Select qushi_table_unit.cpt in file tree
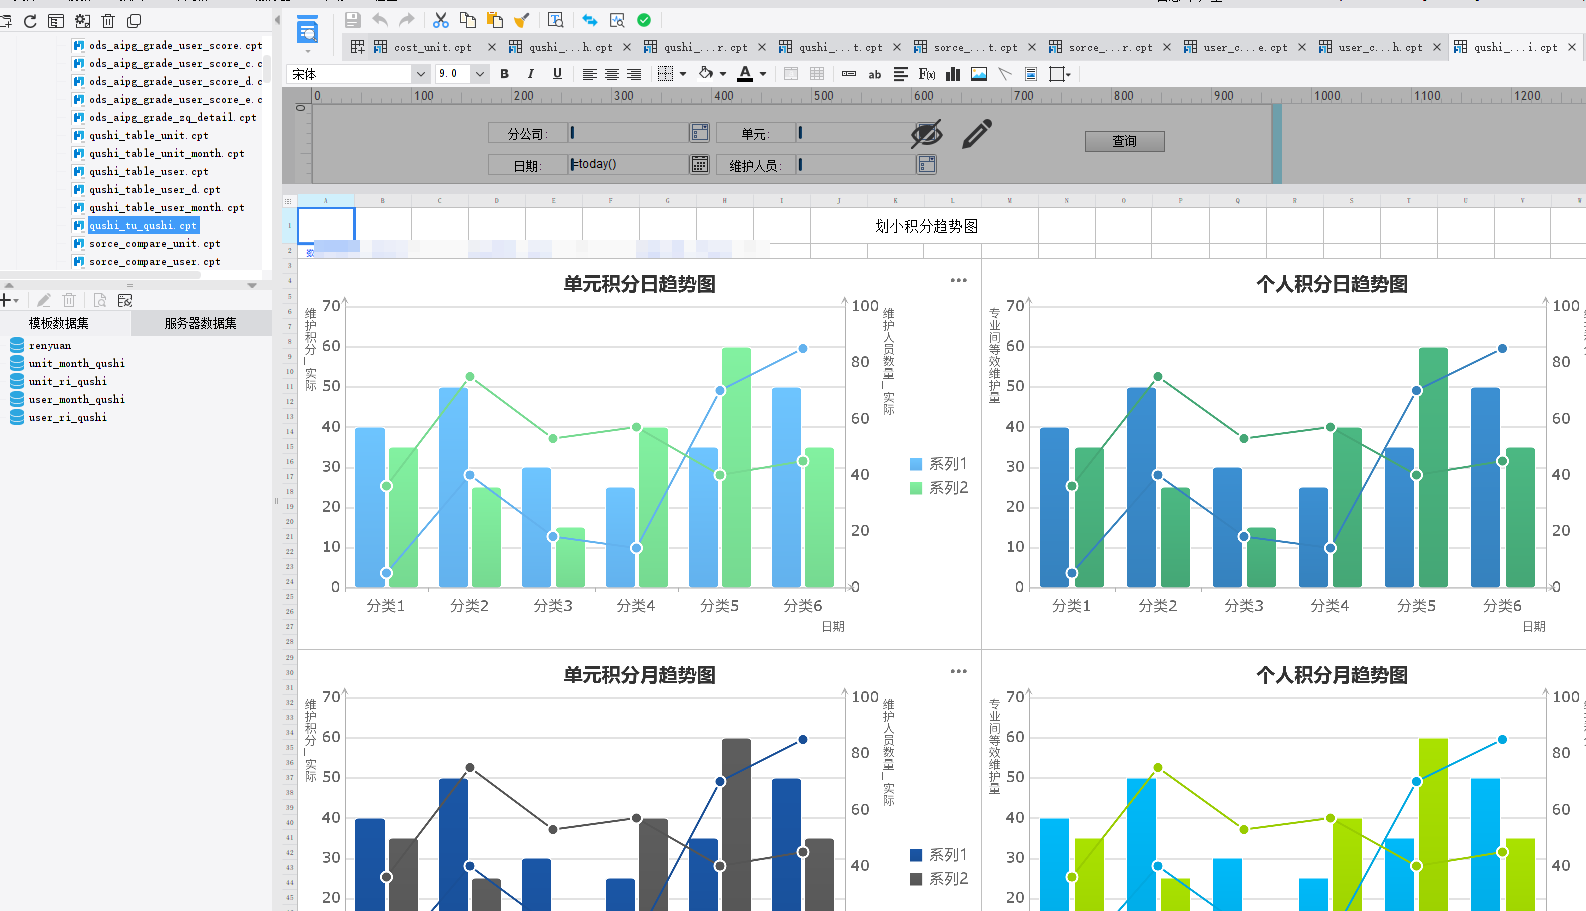Viewport: 1586px width, 911px height. (x=148, y=135)
